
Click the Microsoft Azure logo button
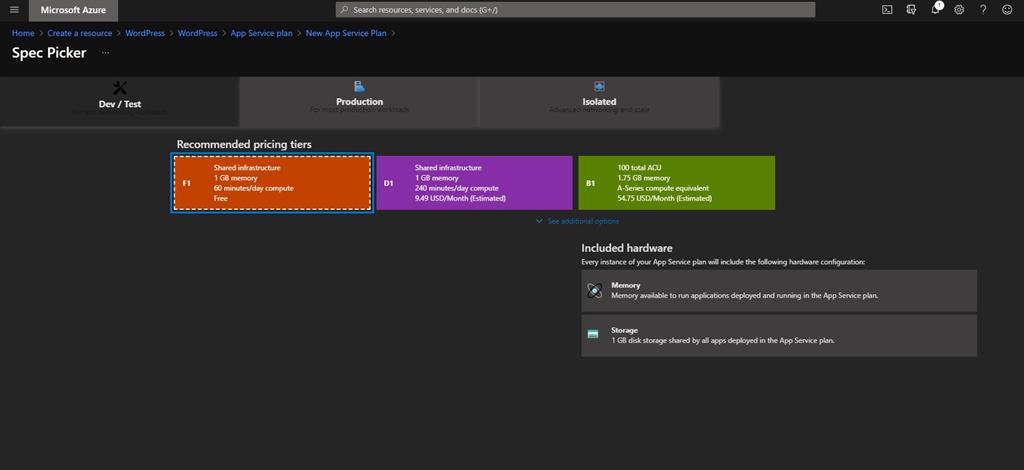click(73, 10)
